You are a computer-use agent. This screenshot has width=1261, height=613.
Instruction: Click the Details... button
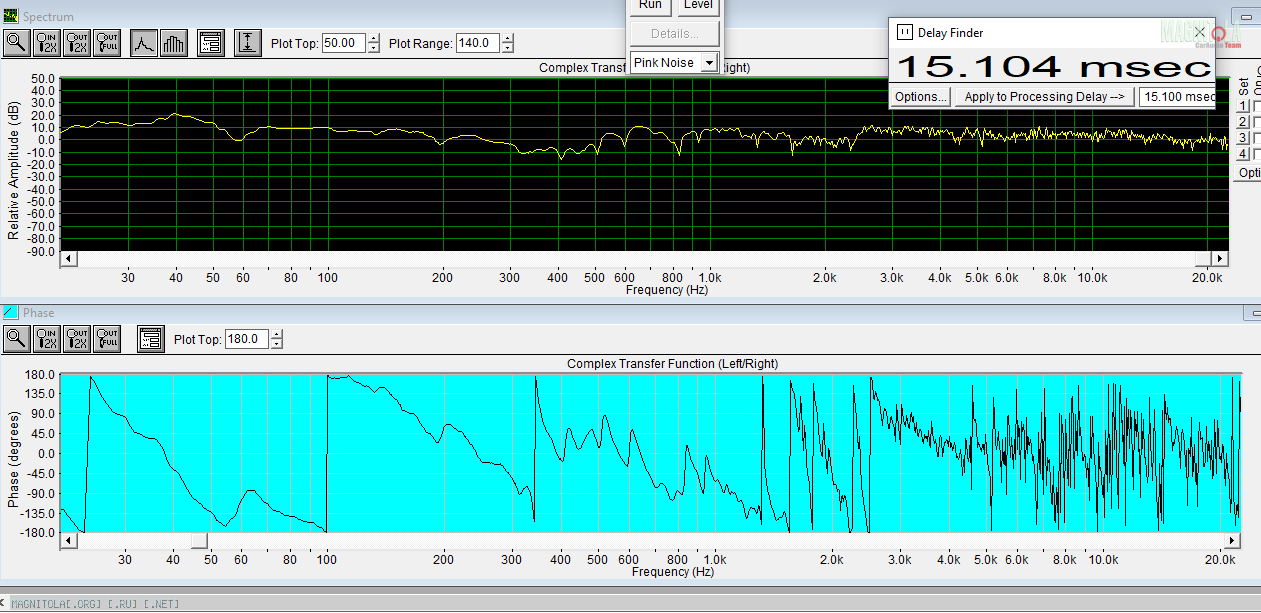click(675, 33)
